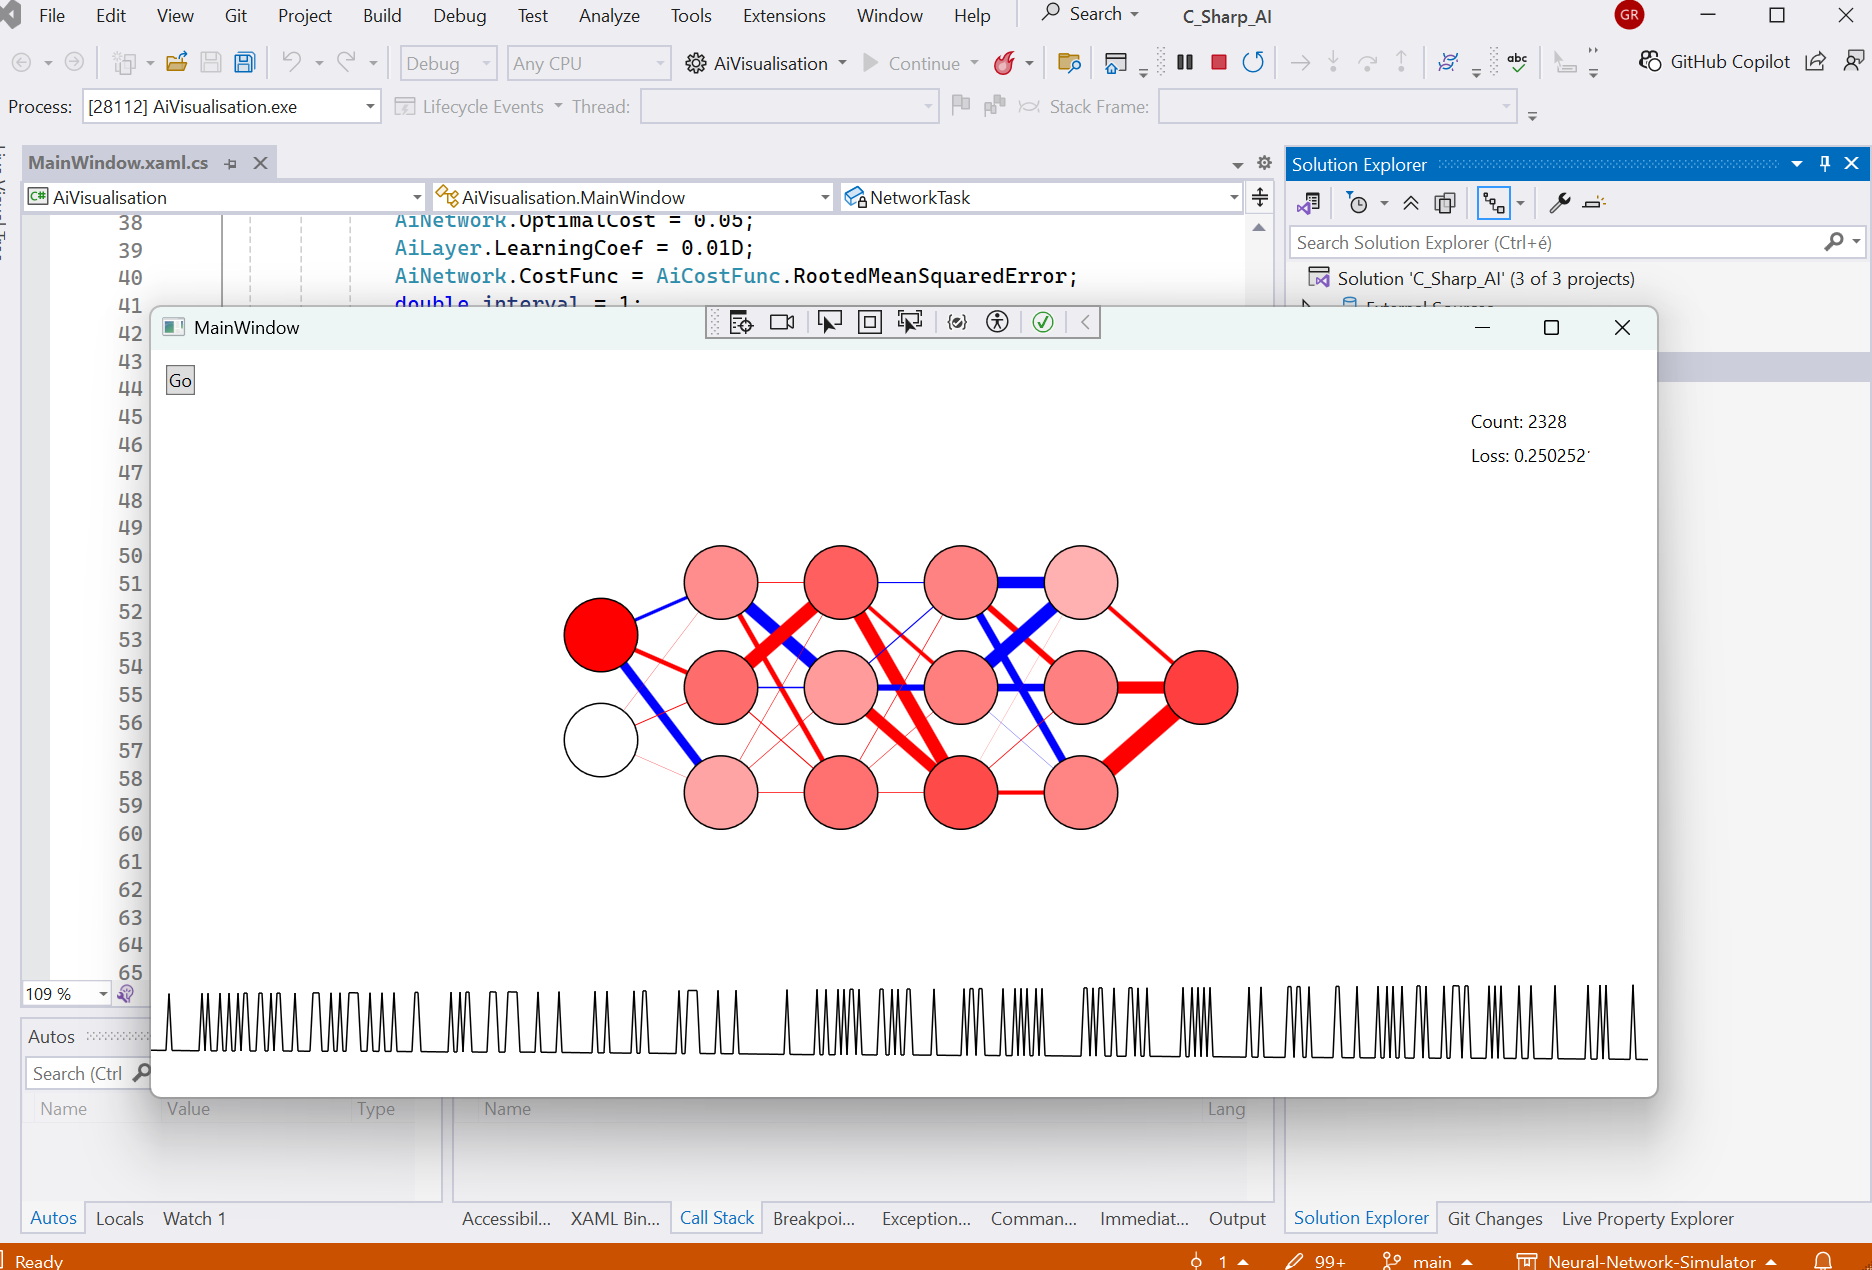Viewport: 1872px width, 1270px height.
Task: Click the Stop Debugging red square
Action: tap(1218, 63)
